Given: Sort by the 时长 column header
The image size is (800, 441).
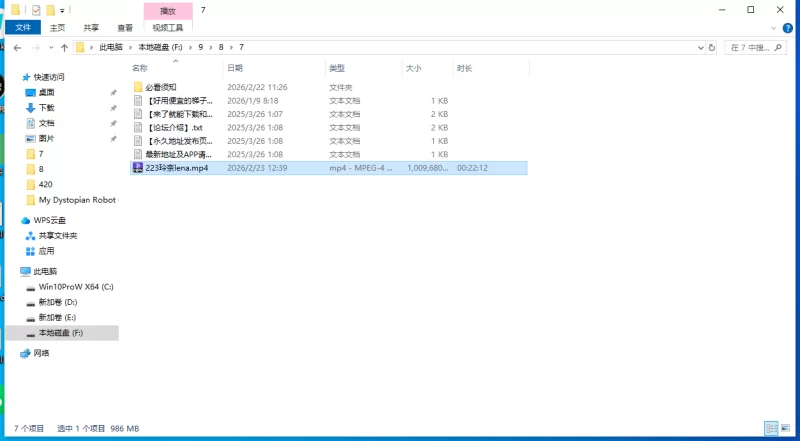Looking at the screenshot, I should coord(491,68).
